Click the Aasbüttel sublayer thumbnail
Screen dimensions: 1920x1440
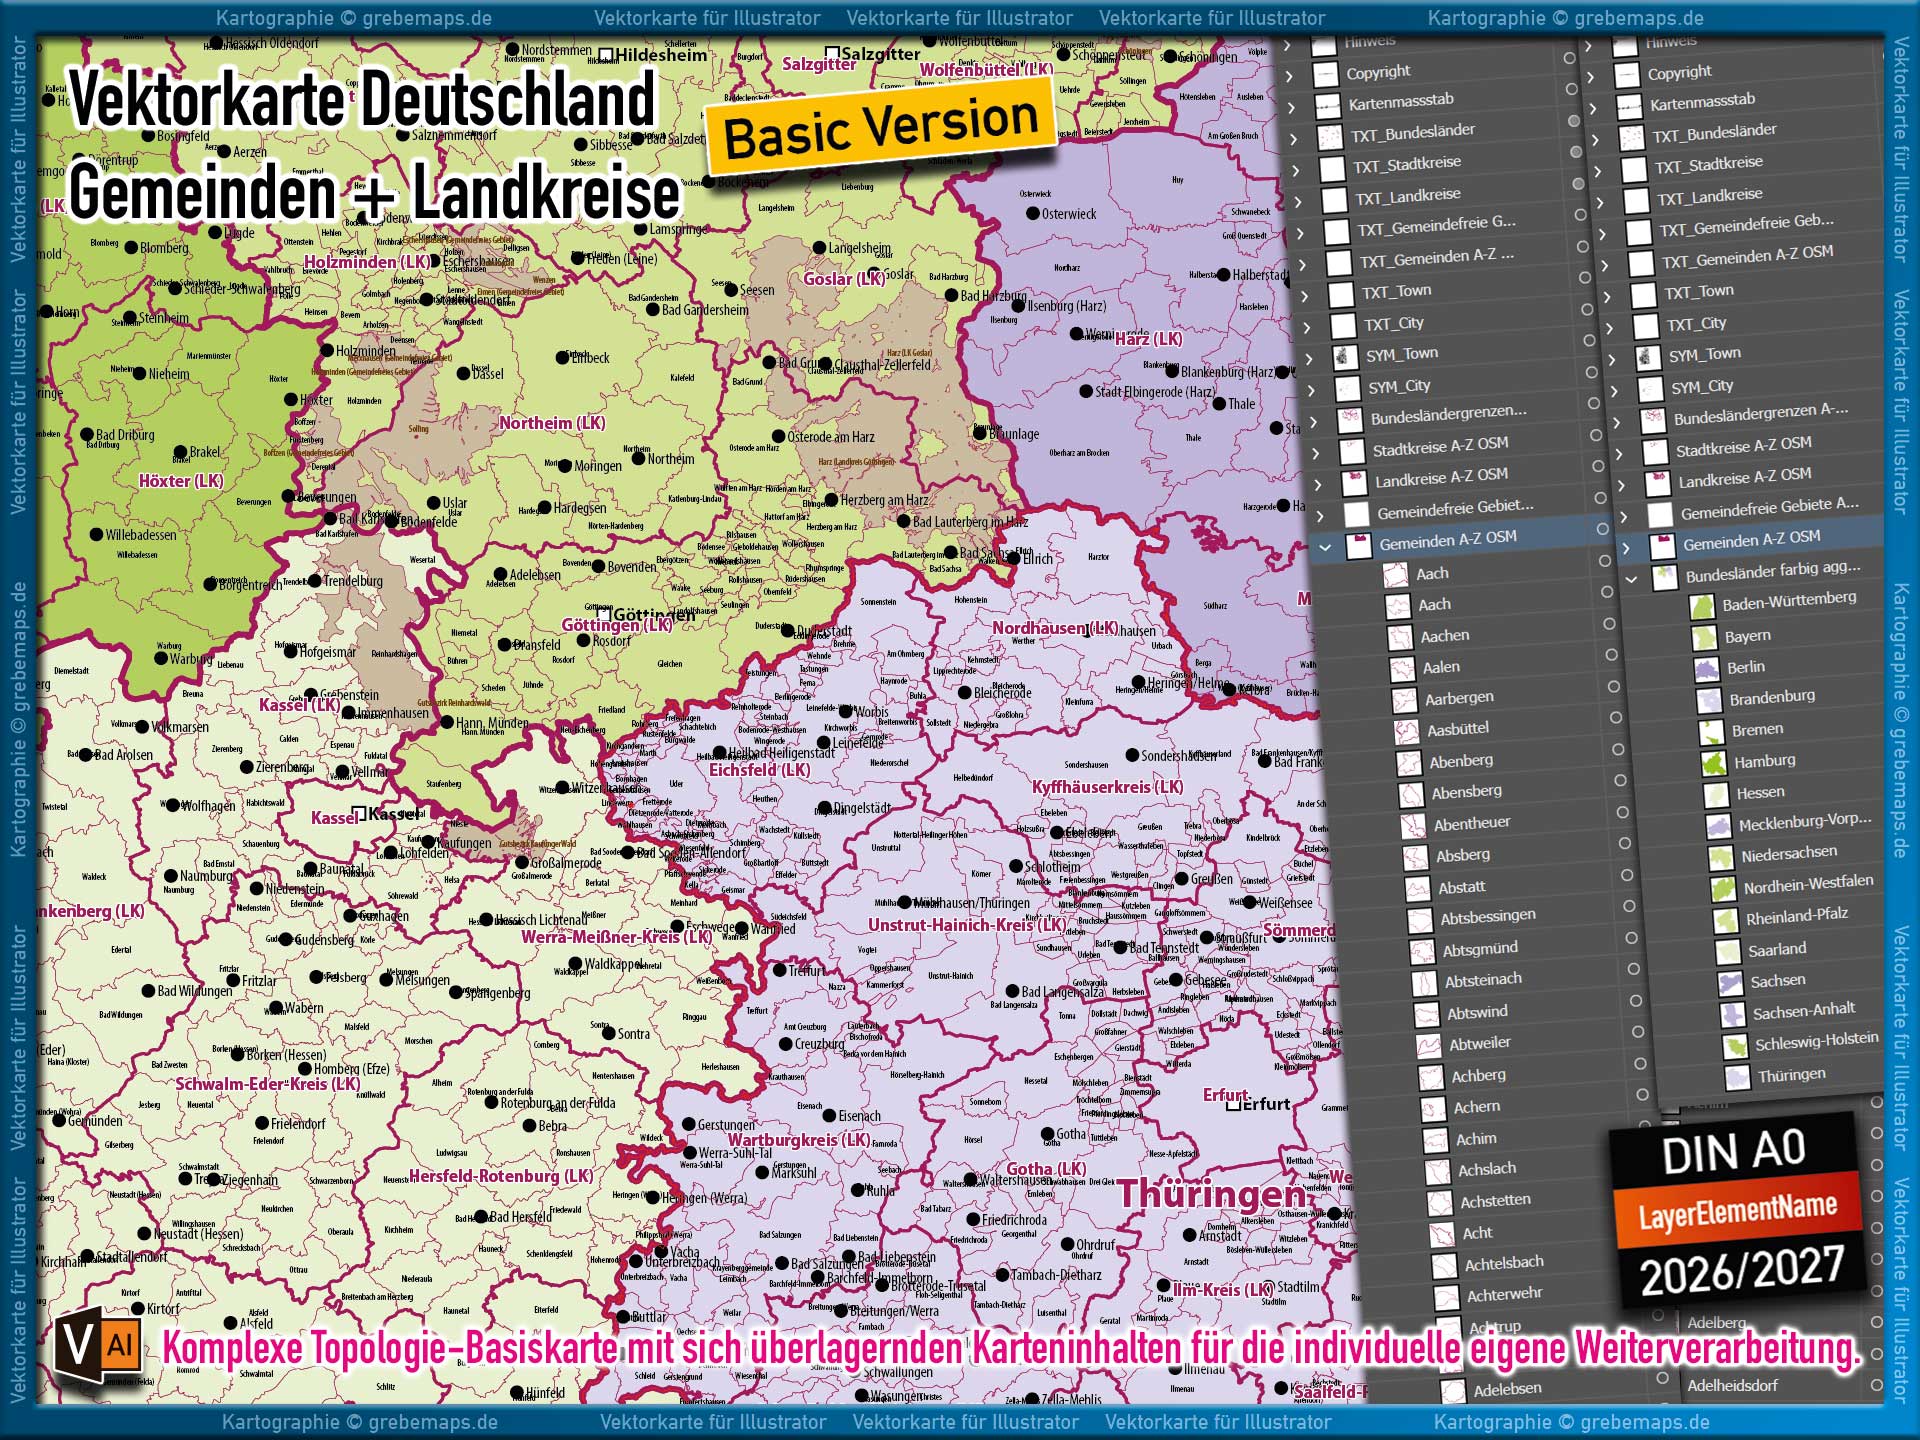[x=1406, y=732]
